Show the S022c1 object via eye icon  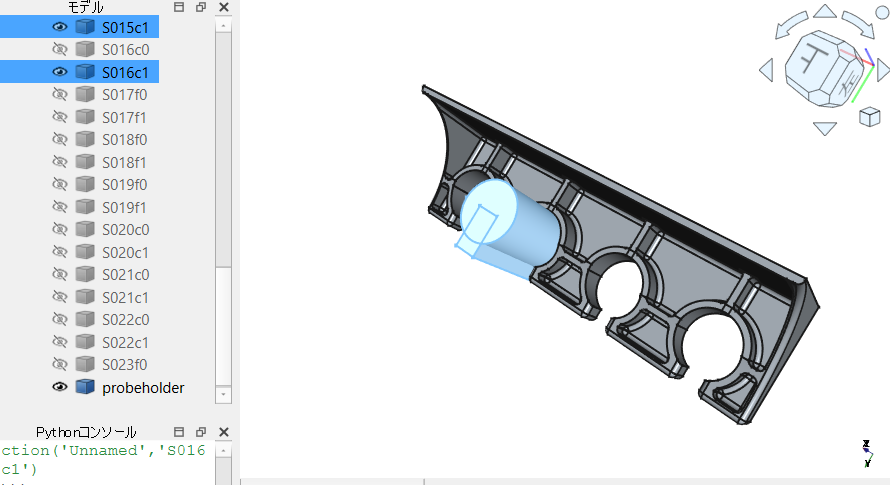(x=60, y=342)
